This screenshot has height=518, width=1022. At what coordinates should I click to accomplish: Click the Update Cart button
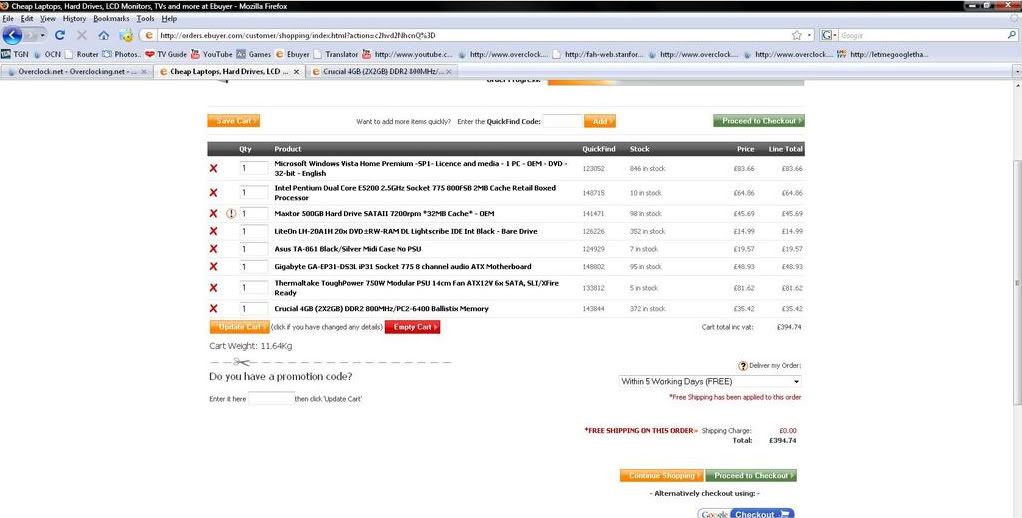click(x=239, y=326)
